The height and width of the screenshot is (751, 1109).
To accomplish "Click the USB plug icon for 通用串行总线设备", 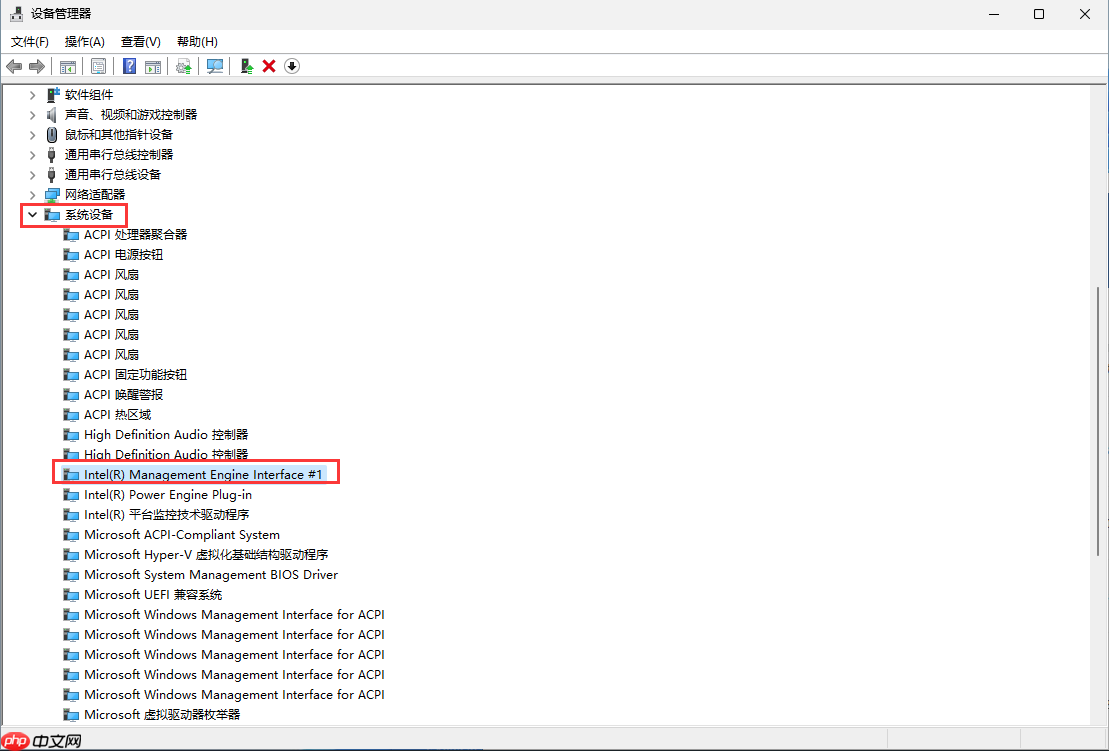I will pos(52,174).
